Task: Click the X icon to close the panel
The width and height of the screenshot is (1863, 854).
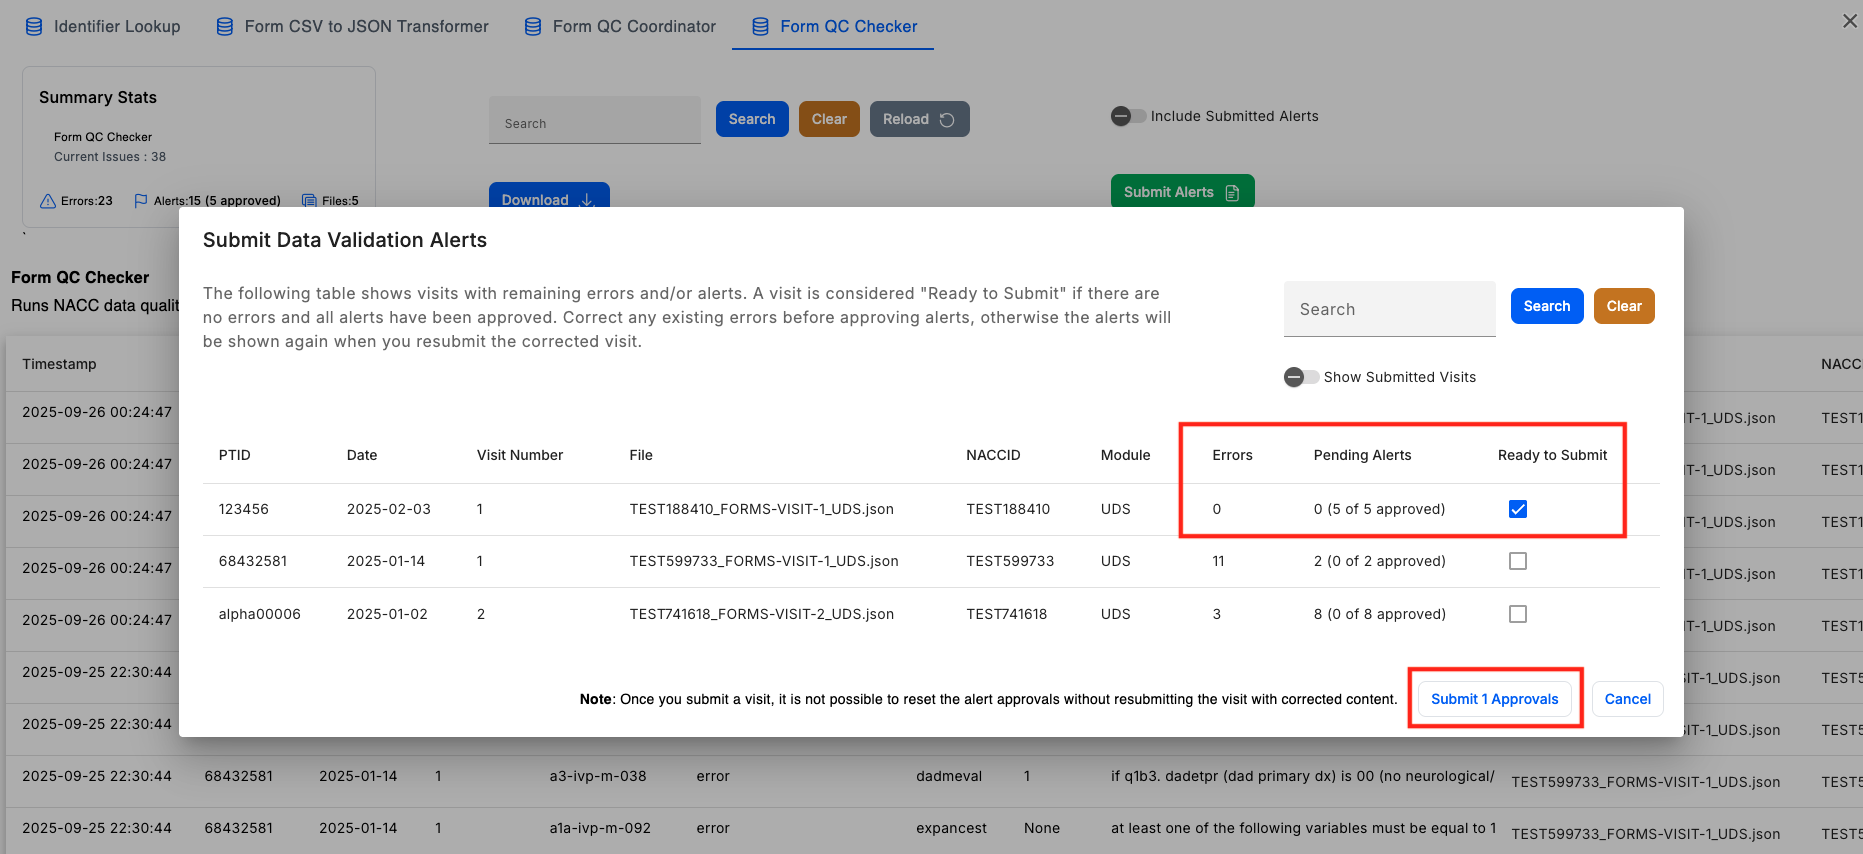Action: pos(1849,21)
